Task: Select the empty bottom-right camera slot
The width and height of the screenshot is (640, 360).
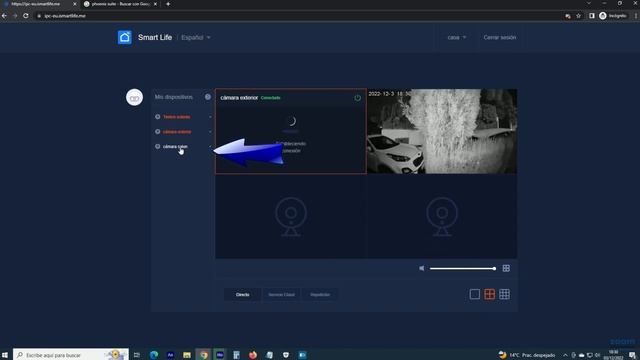Action: point(442,217)
